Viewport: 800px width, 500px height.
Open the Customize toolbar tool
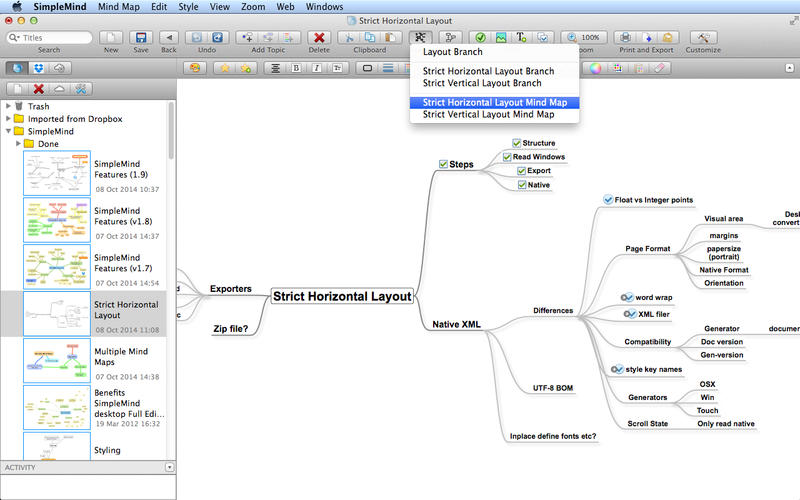(702, 37)
